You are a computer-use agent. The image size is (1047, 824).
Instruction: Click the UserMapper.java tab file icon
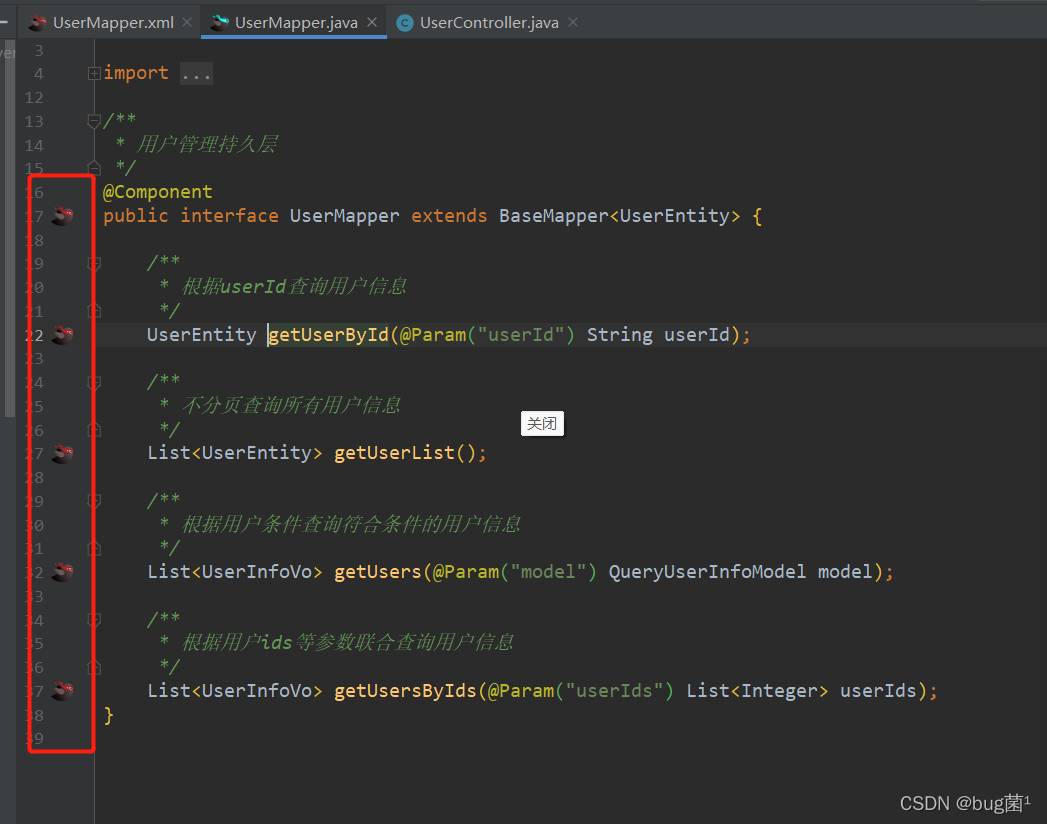point(218,21)
